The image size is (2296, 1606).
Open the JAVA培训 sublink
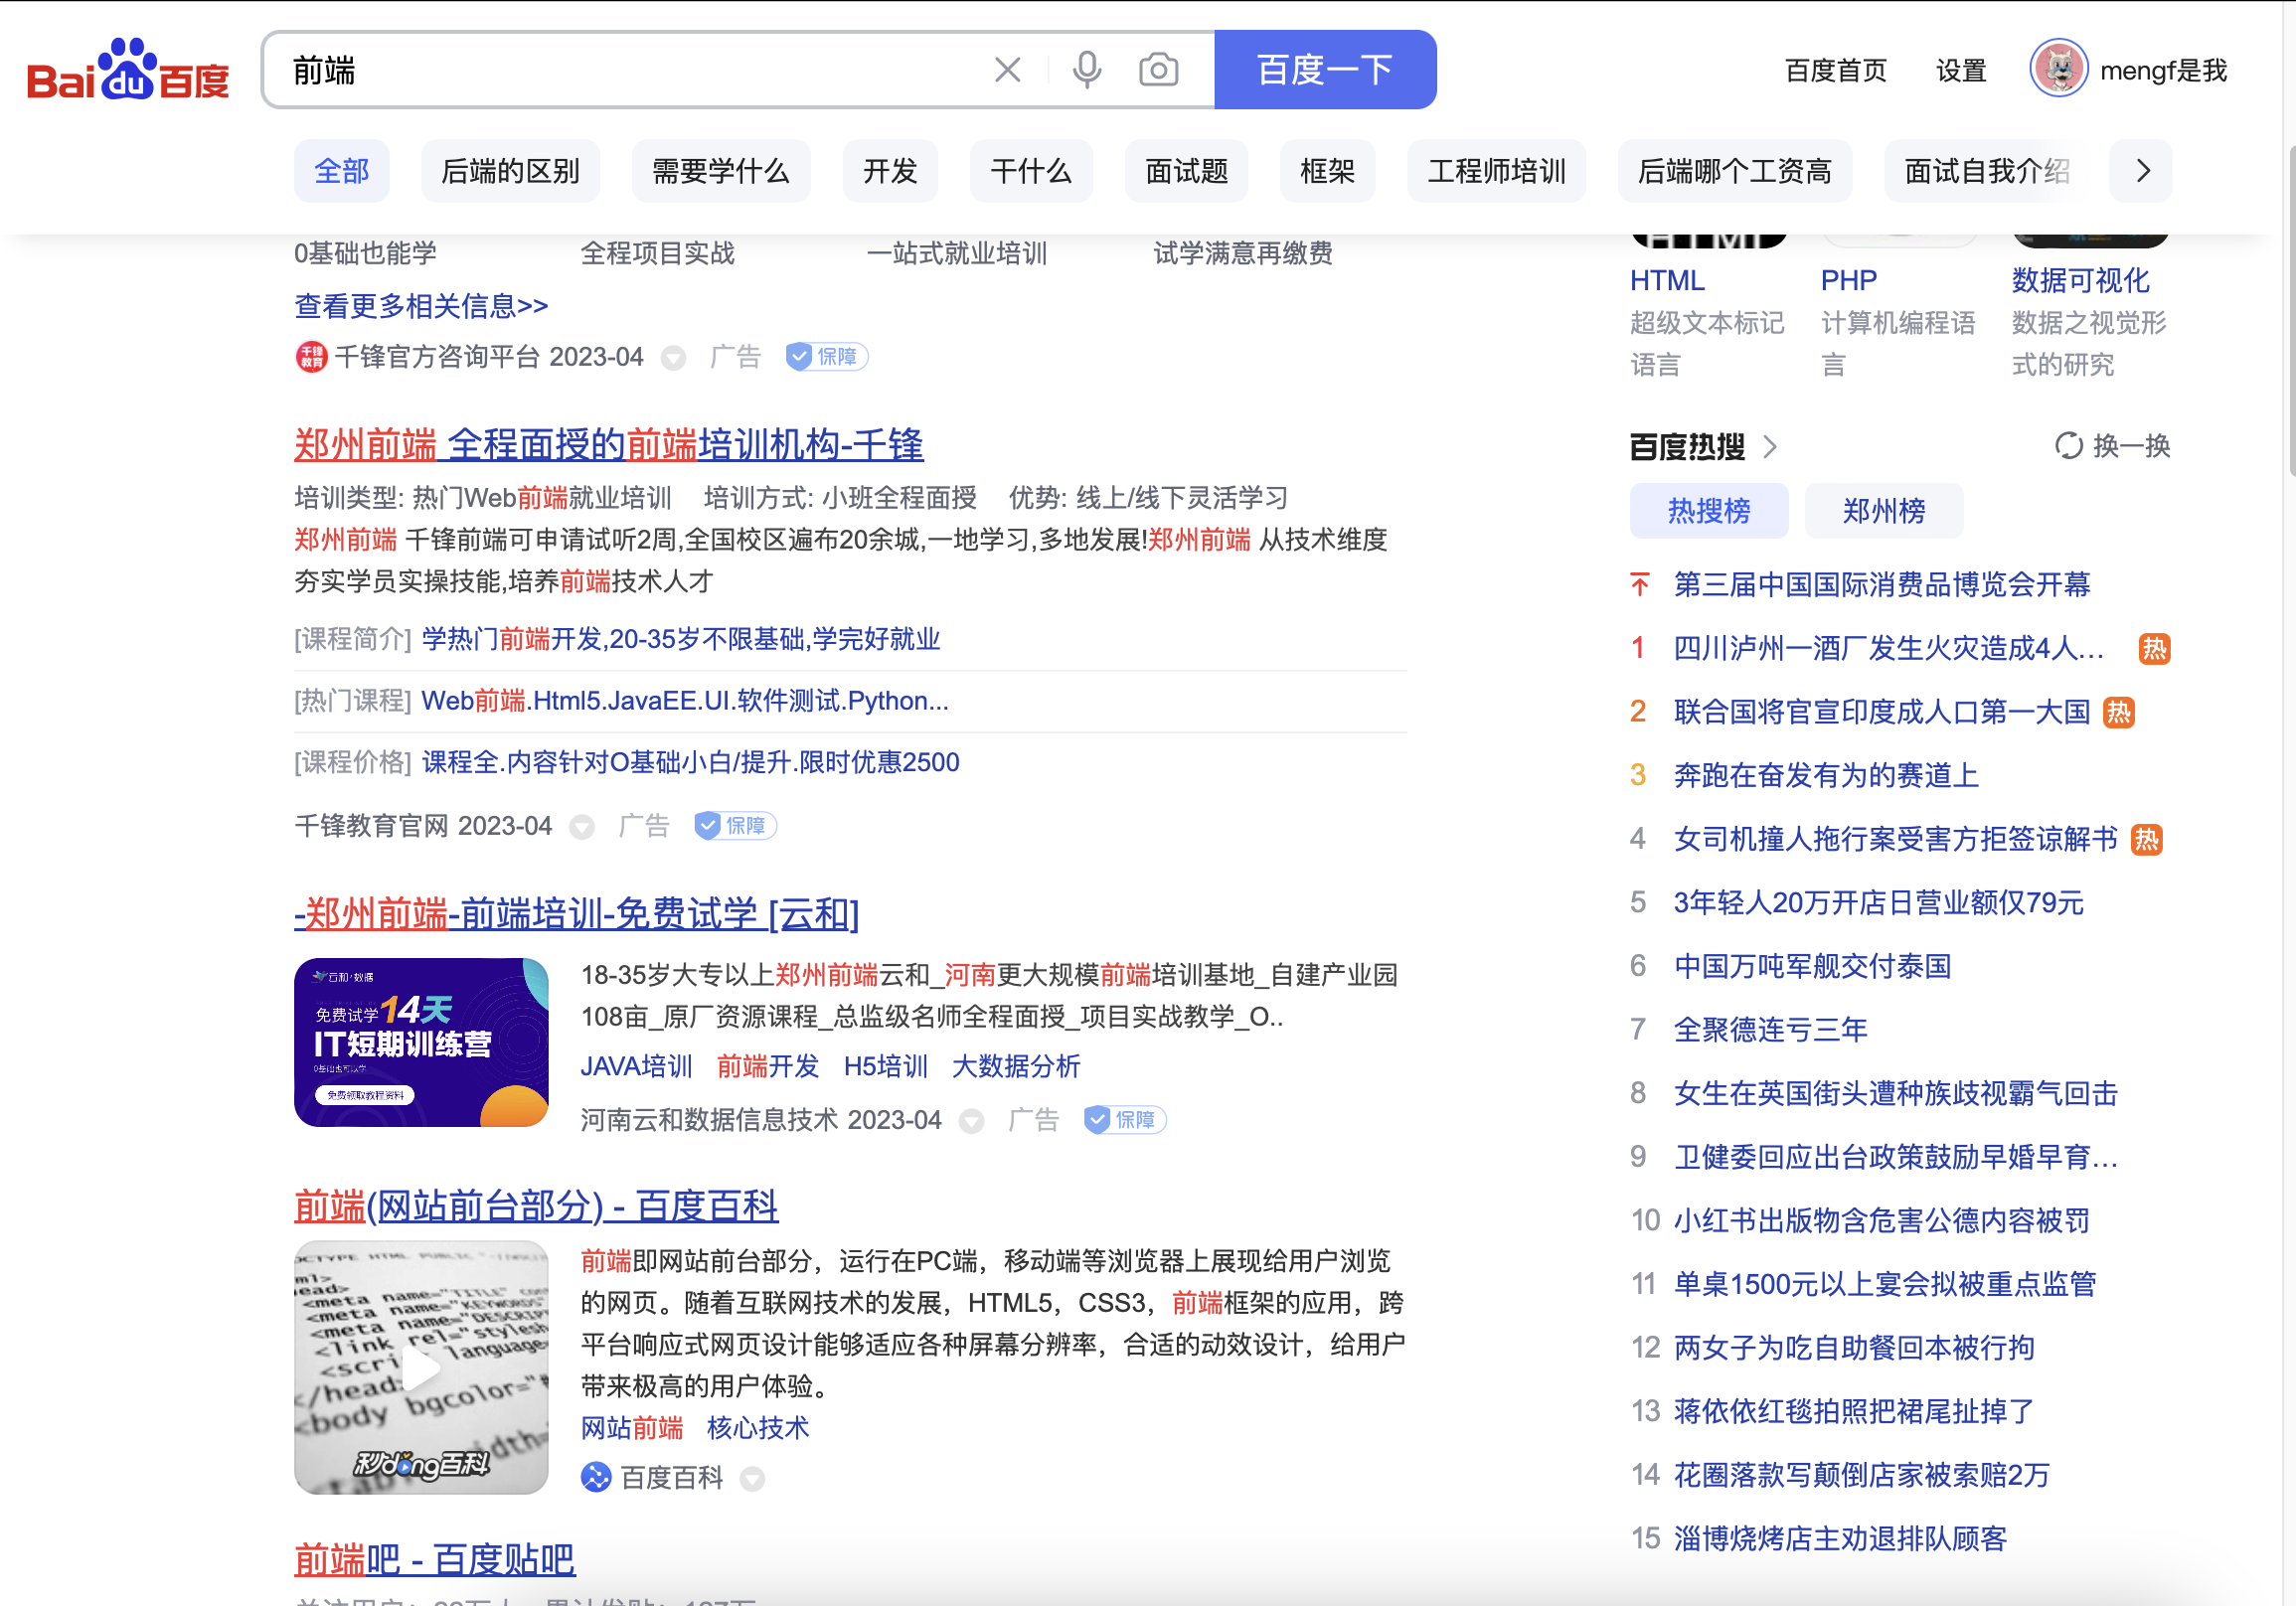636,1066
